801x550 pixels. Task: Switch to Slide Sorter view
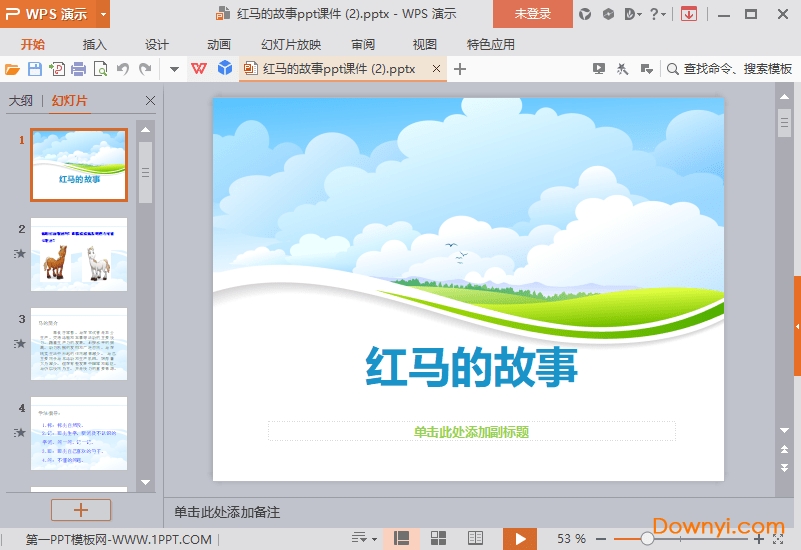pyautogui.click(x=438, y=538)
